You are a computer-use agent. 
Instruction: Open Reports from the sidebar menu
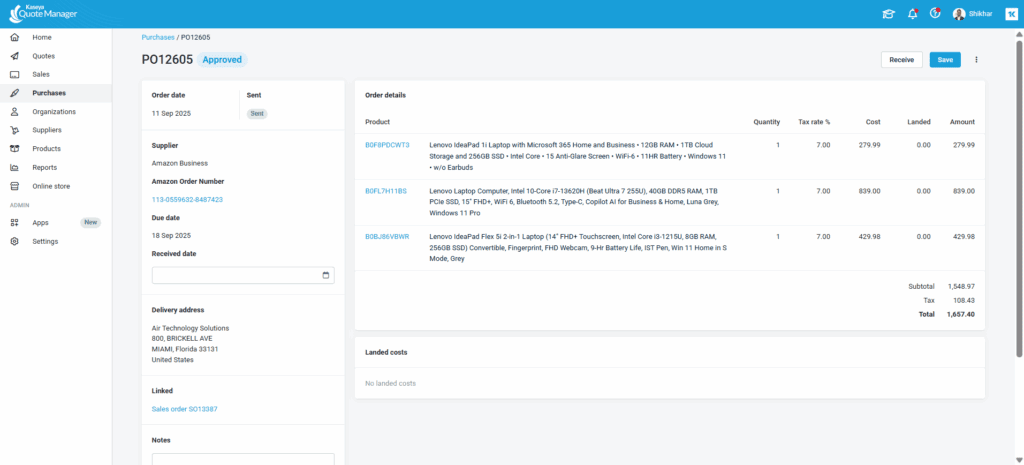[x=44, y=167]
